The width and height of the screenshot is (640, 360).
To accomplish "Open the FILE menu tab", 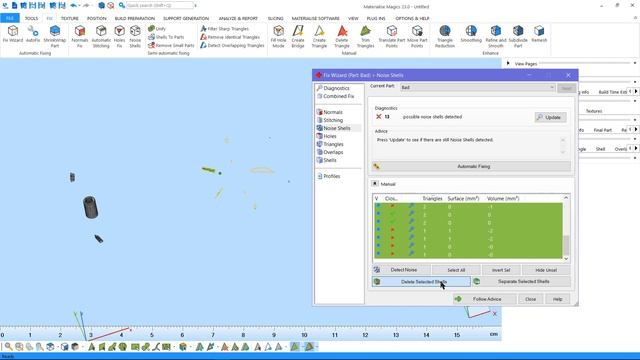I will [x=10, y=18].
